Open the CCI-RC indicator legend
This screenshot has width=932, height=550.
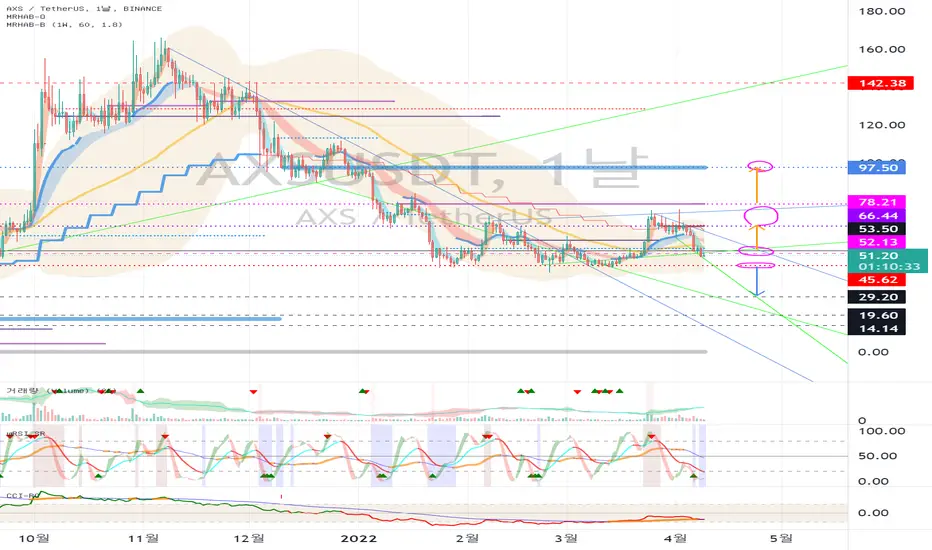pyautogui.click(x=23, y=495)
